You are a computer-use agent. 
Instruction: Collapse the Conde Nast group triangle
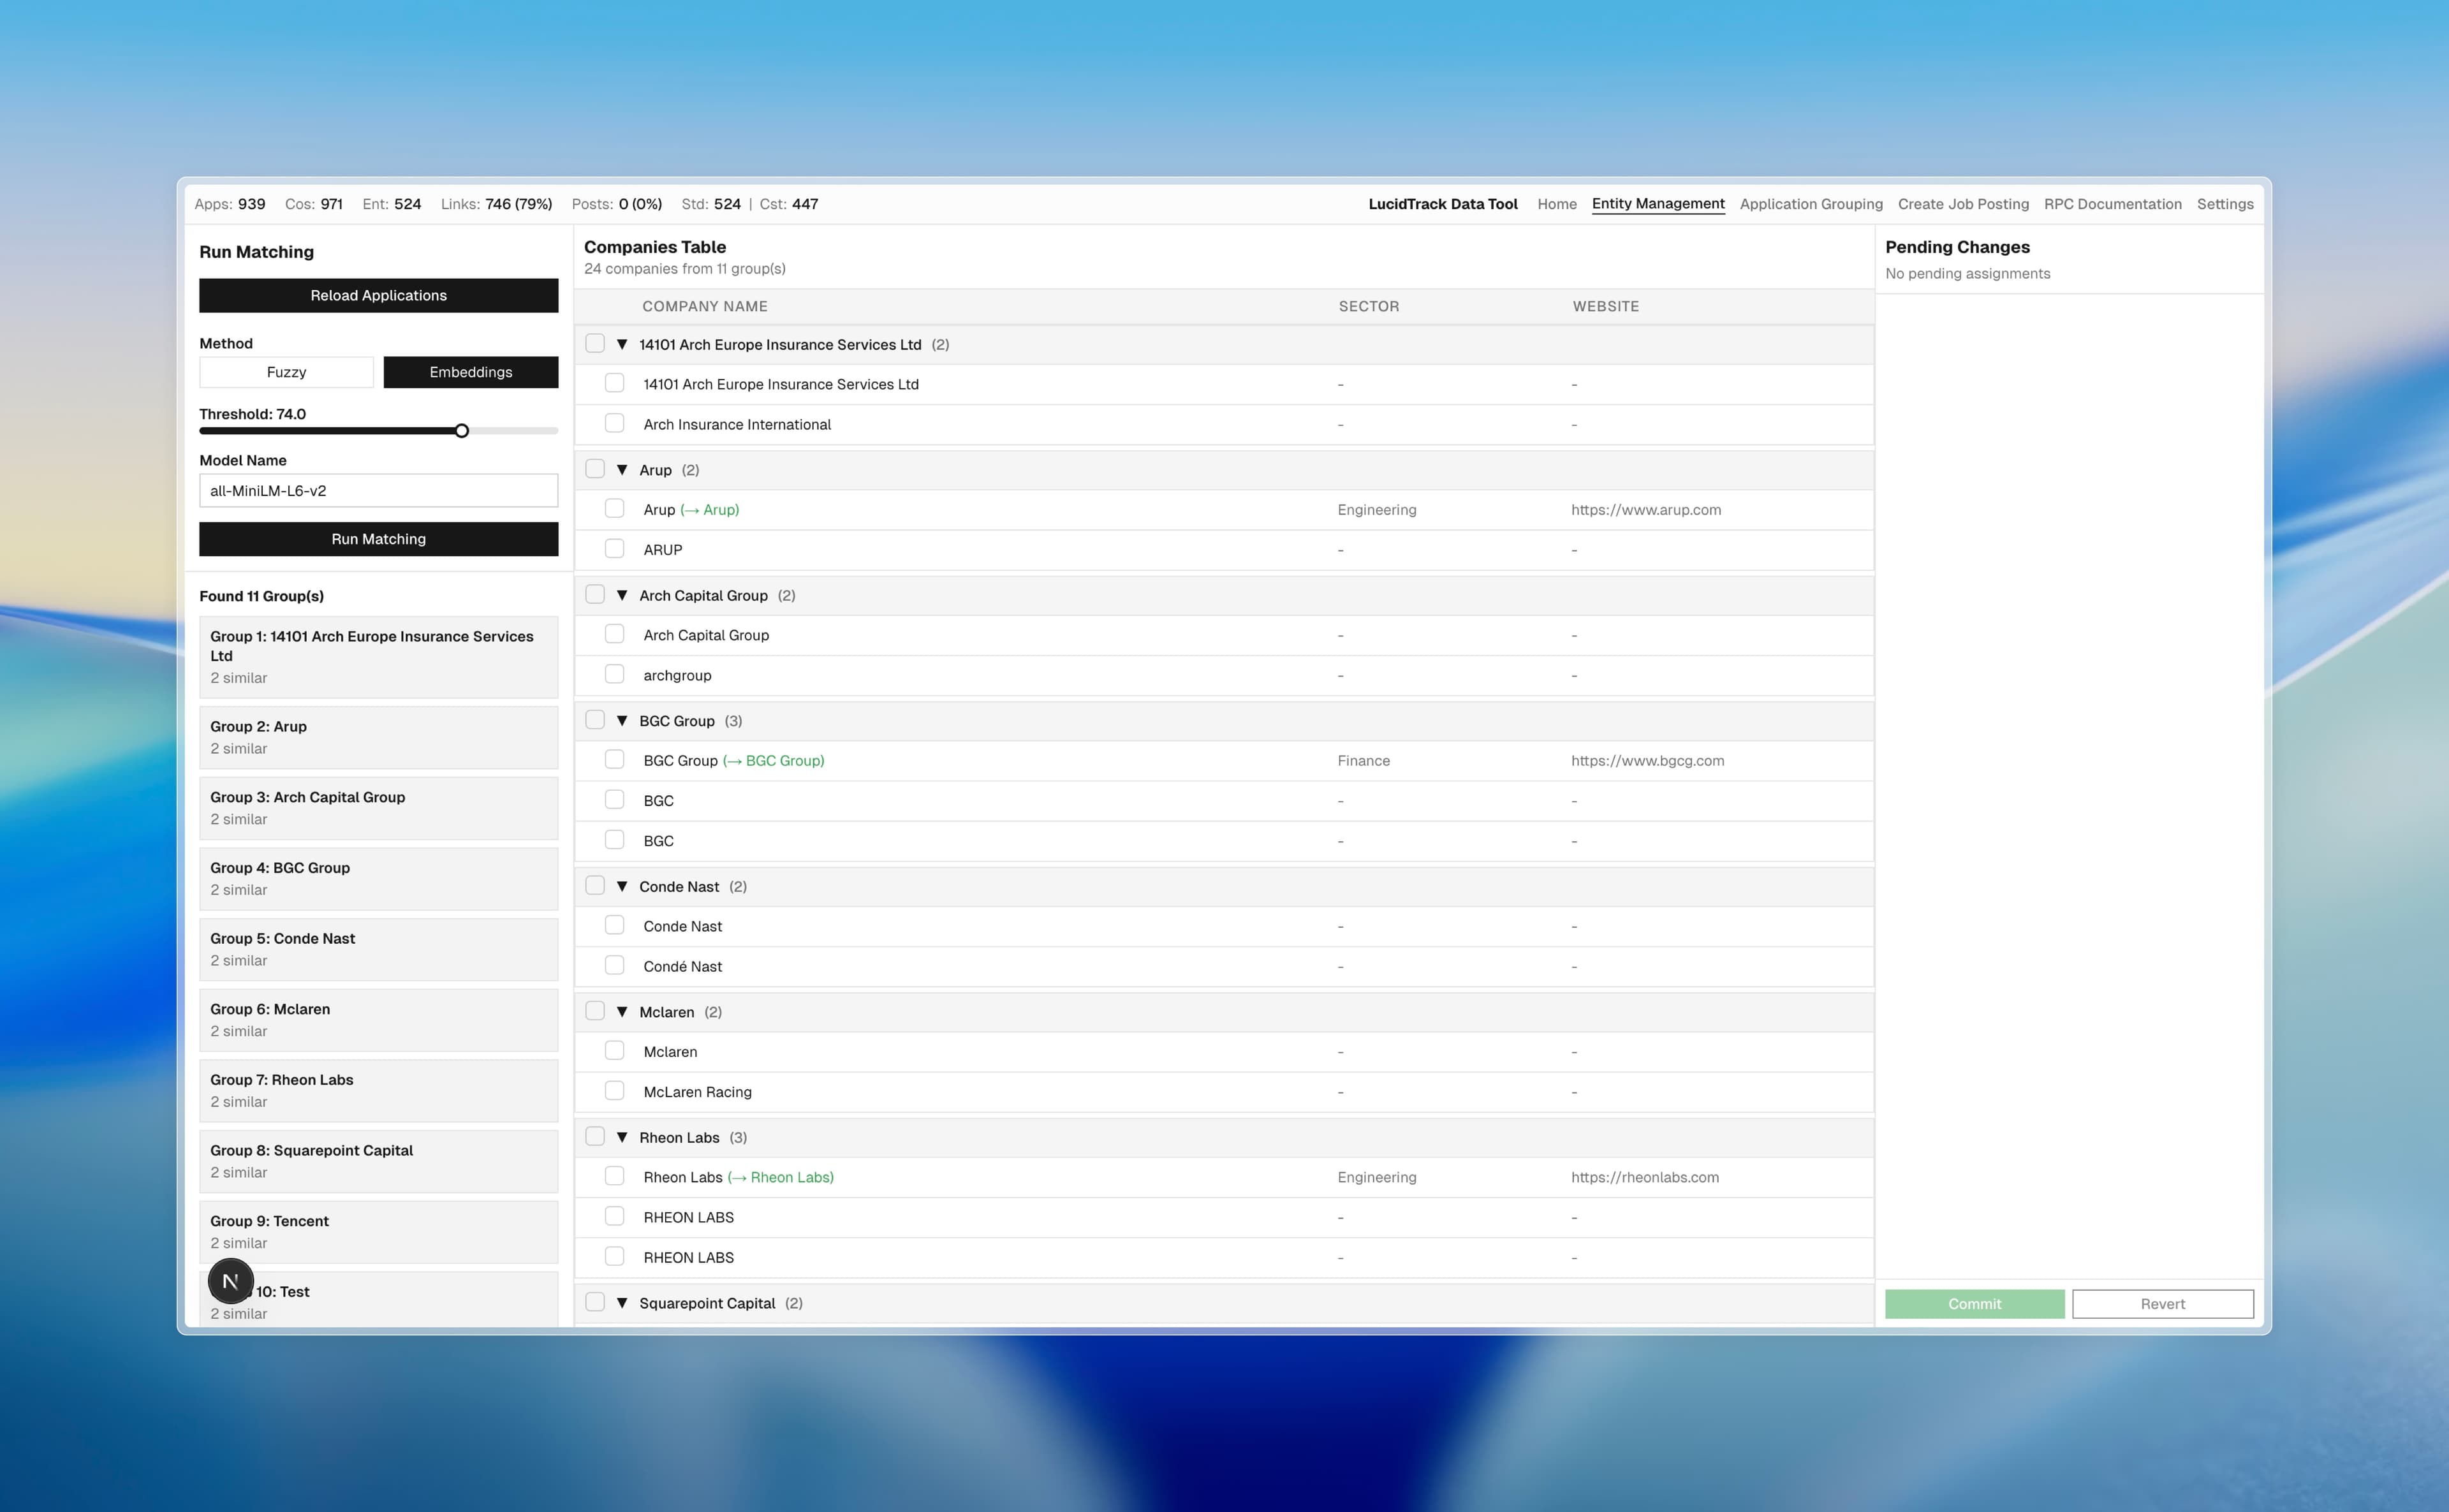pos(622,886)
